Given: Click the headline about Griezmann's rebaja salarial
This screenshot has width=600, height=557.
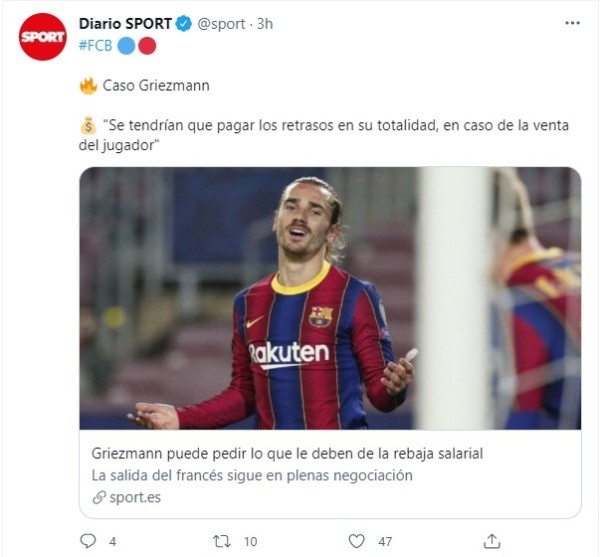Looking at the screenshot, I should pos(287,454).
